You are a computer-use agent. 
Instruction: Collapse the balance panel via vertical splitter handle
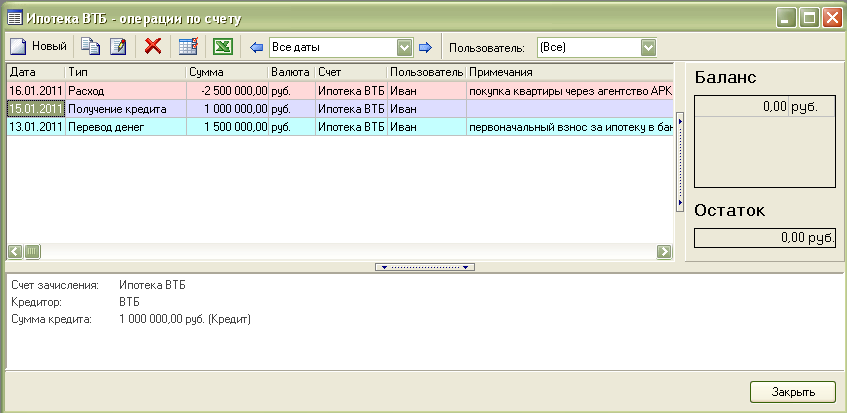(x=680, y=161)
